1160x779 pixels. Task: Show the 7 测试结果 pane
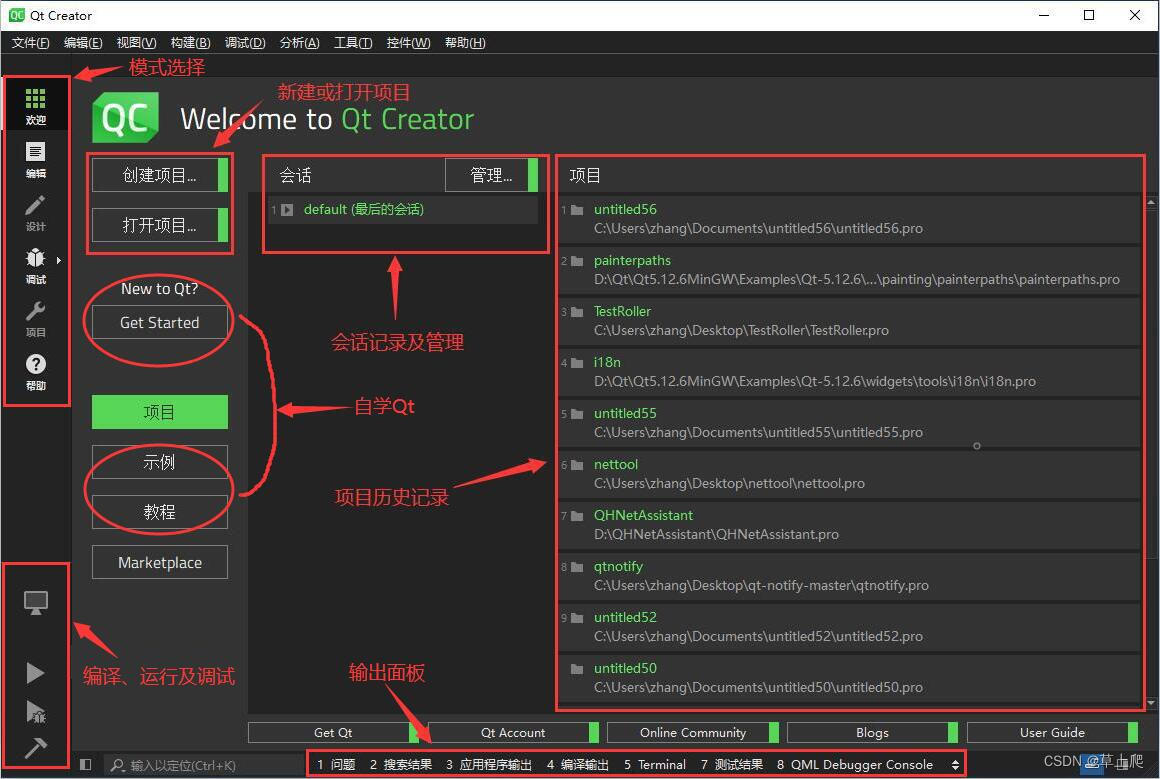(x=732, y=765)
